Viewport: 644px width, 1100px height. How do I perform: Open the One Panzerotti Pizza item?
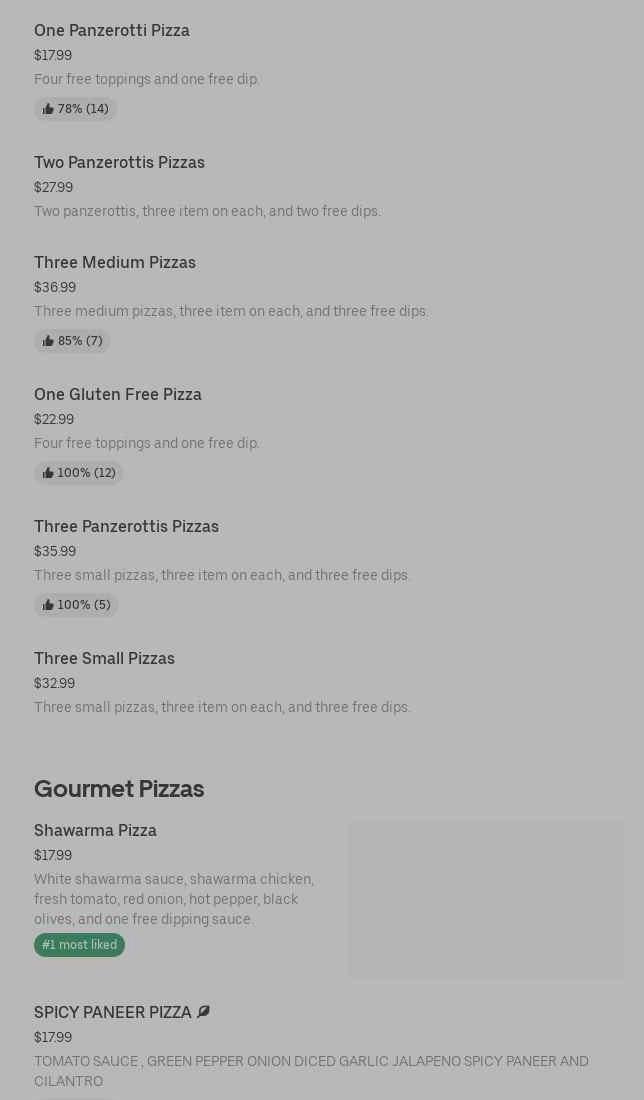[x=112, y=30]
